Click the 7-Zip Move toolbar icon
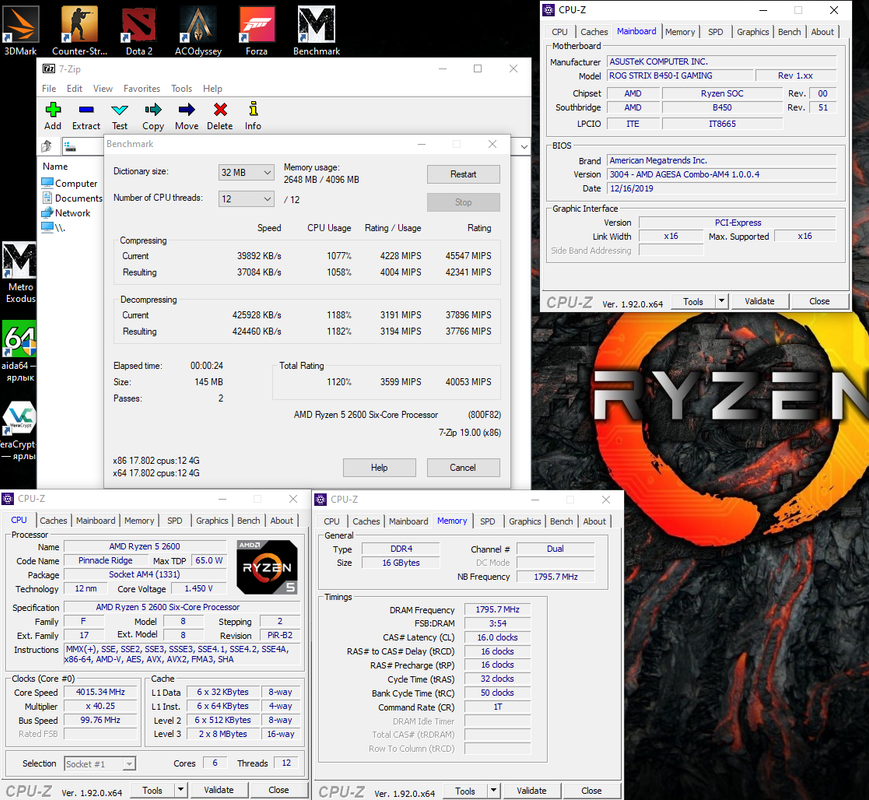 click(187, 116)
